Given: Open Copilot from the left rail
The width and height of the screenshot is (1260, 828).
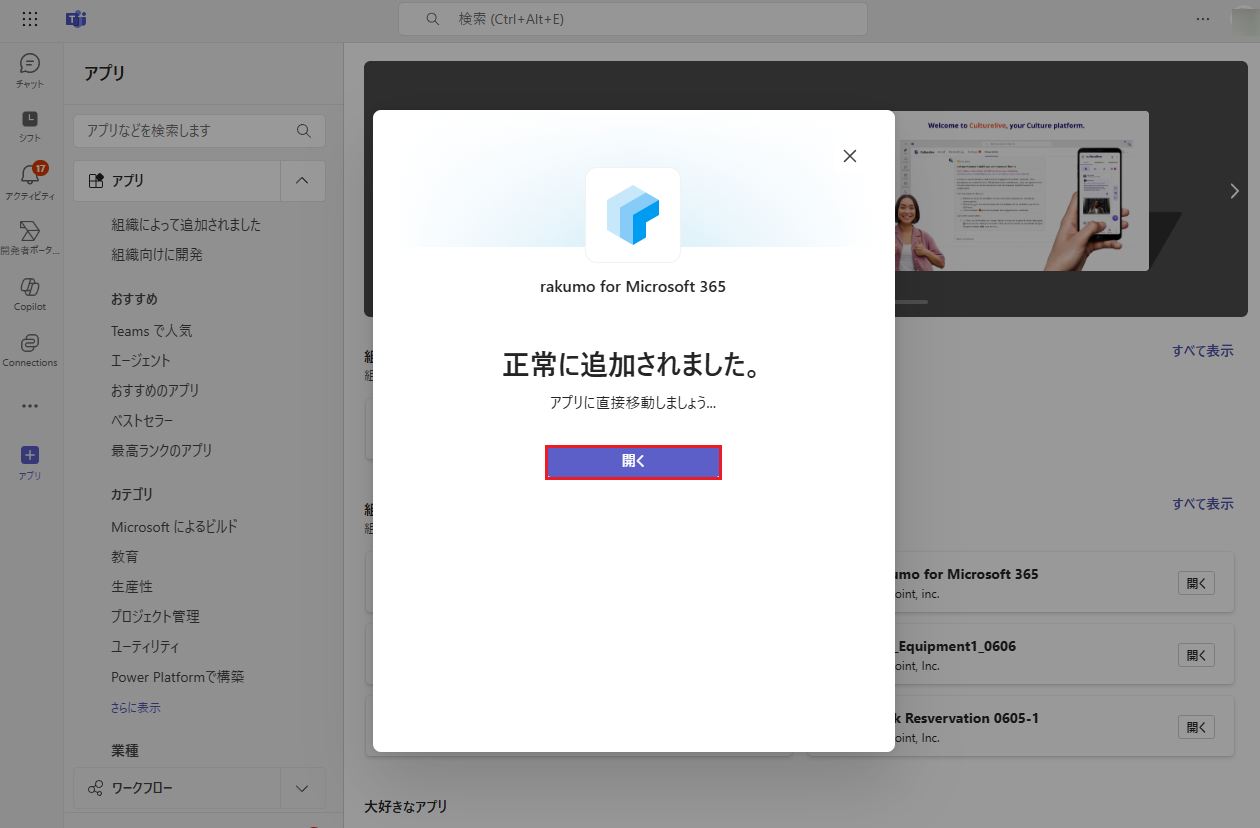Looking at the screenshot, I should tap(30, 294).
